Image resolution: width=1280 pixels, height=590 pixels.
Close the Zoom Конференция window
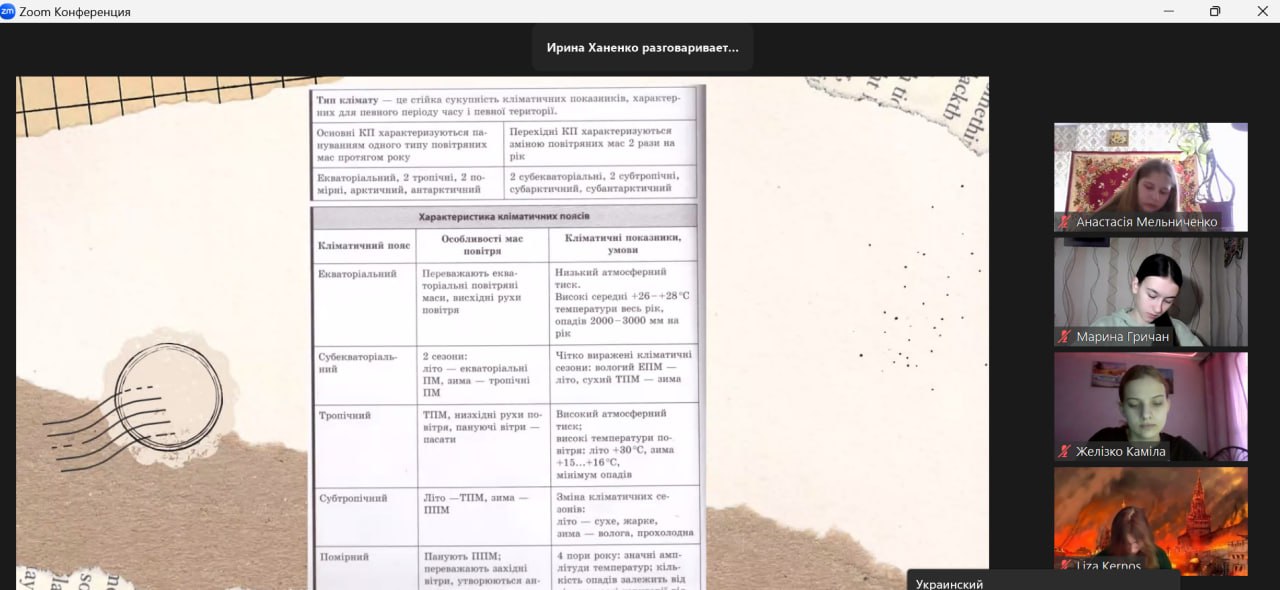tap(1261, 11)
